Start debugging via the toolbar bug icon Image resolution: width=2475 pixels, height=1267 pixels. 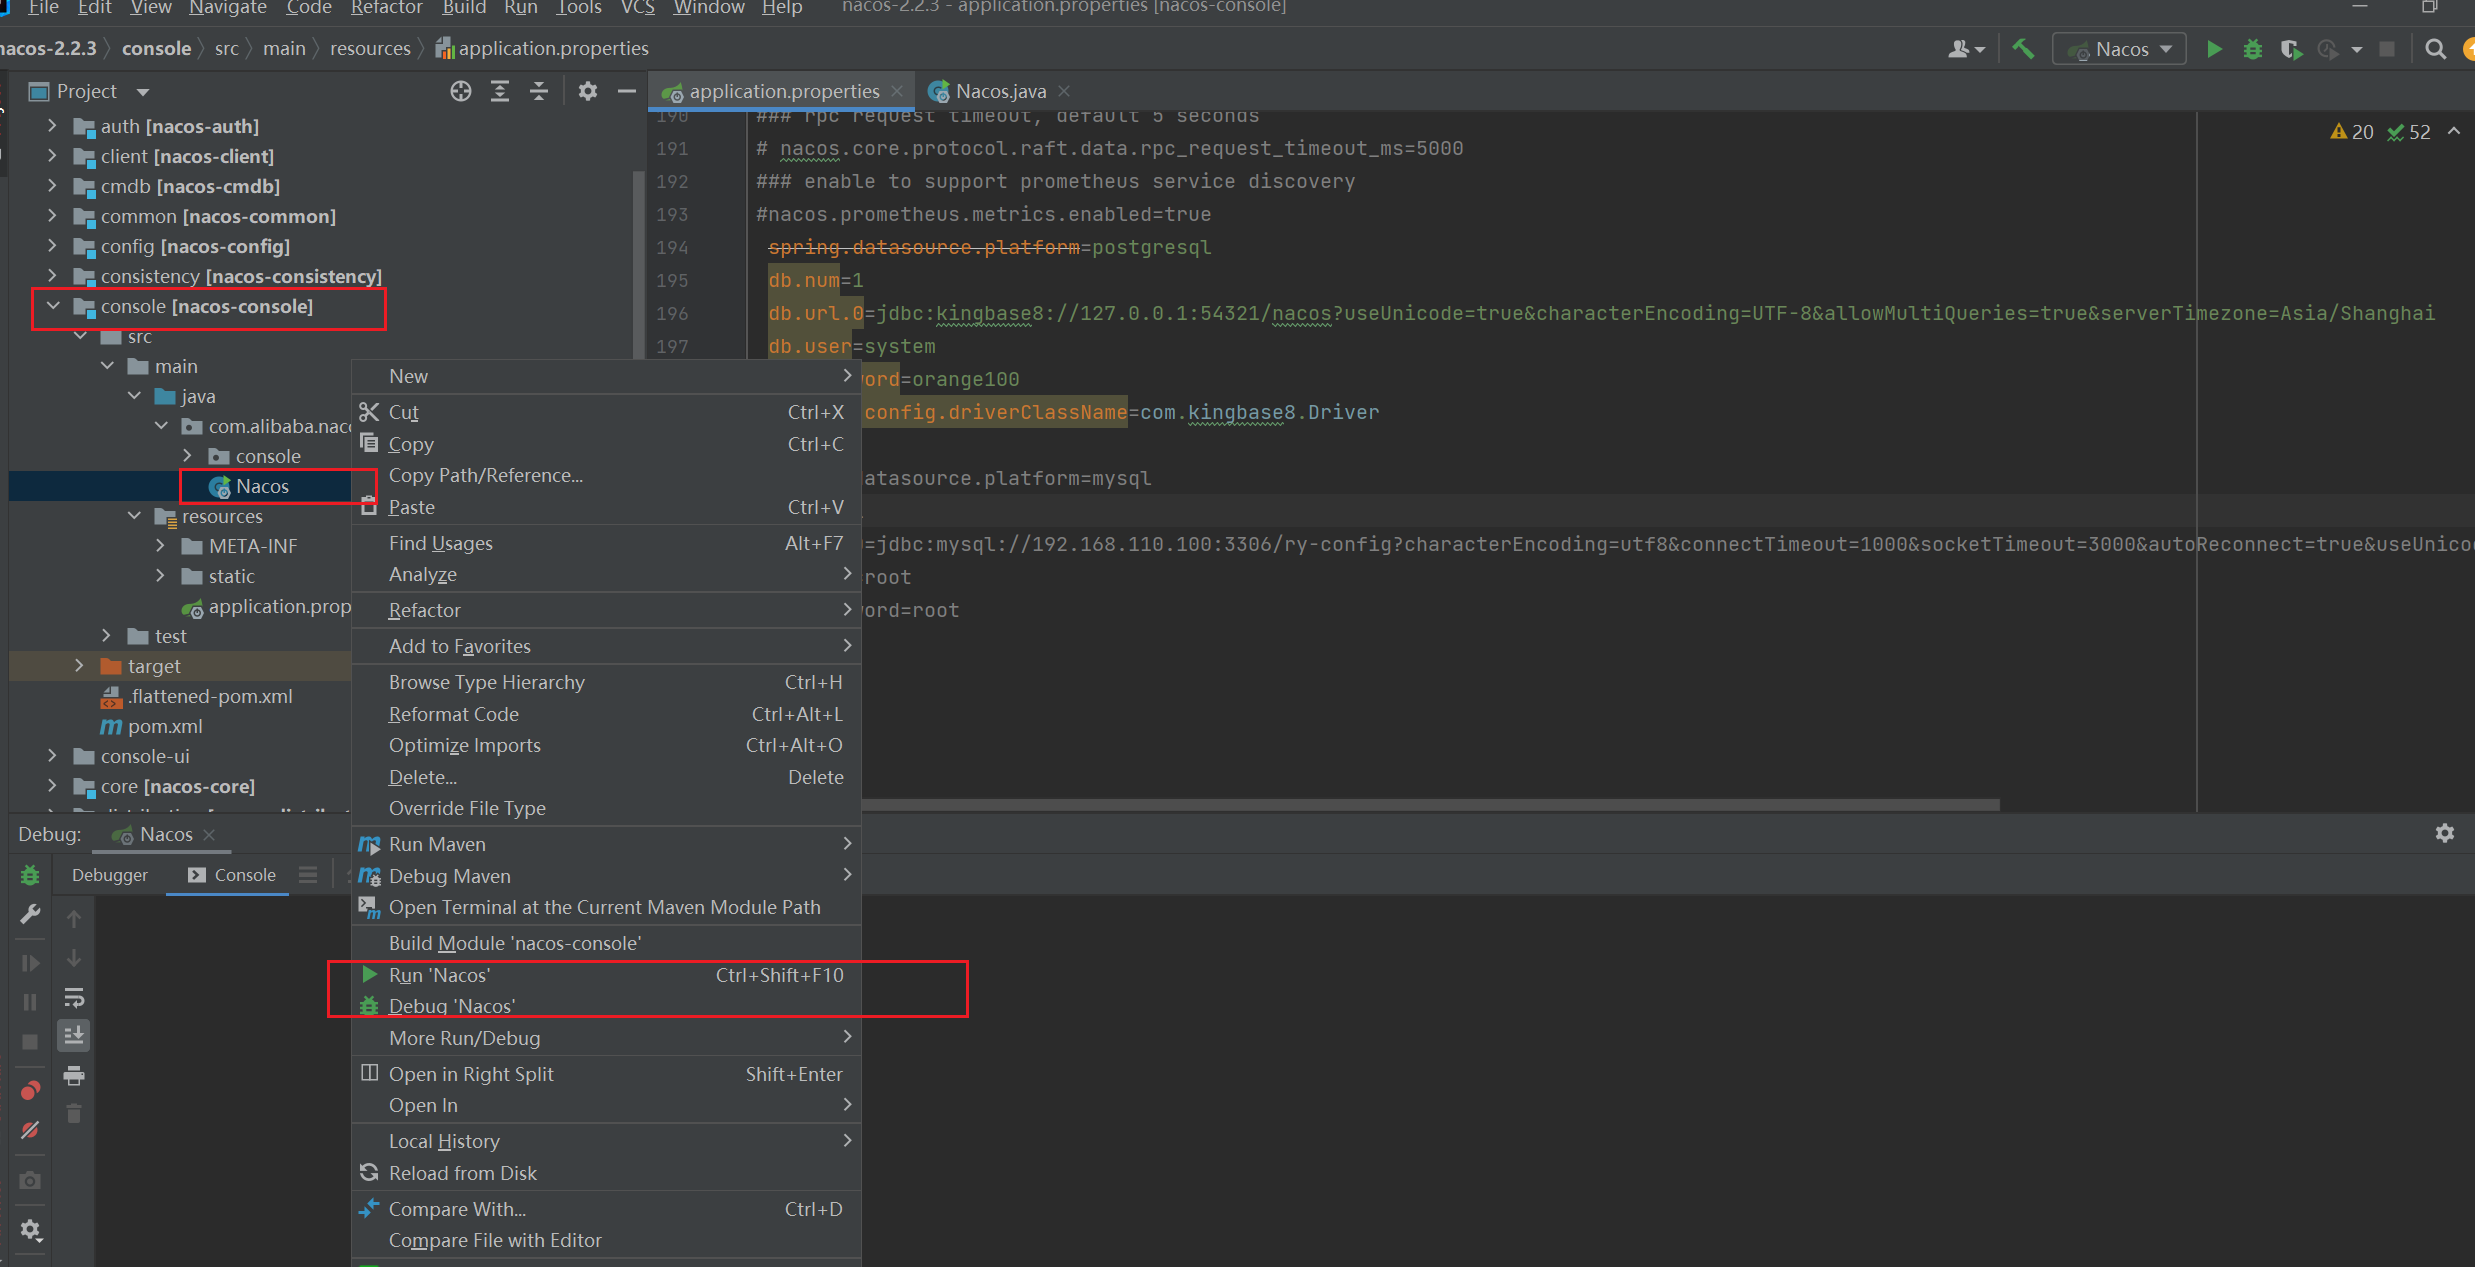pyautogui.click(x=2253, y=49)
